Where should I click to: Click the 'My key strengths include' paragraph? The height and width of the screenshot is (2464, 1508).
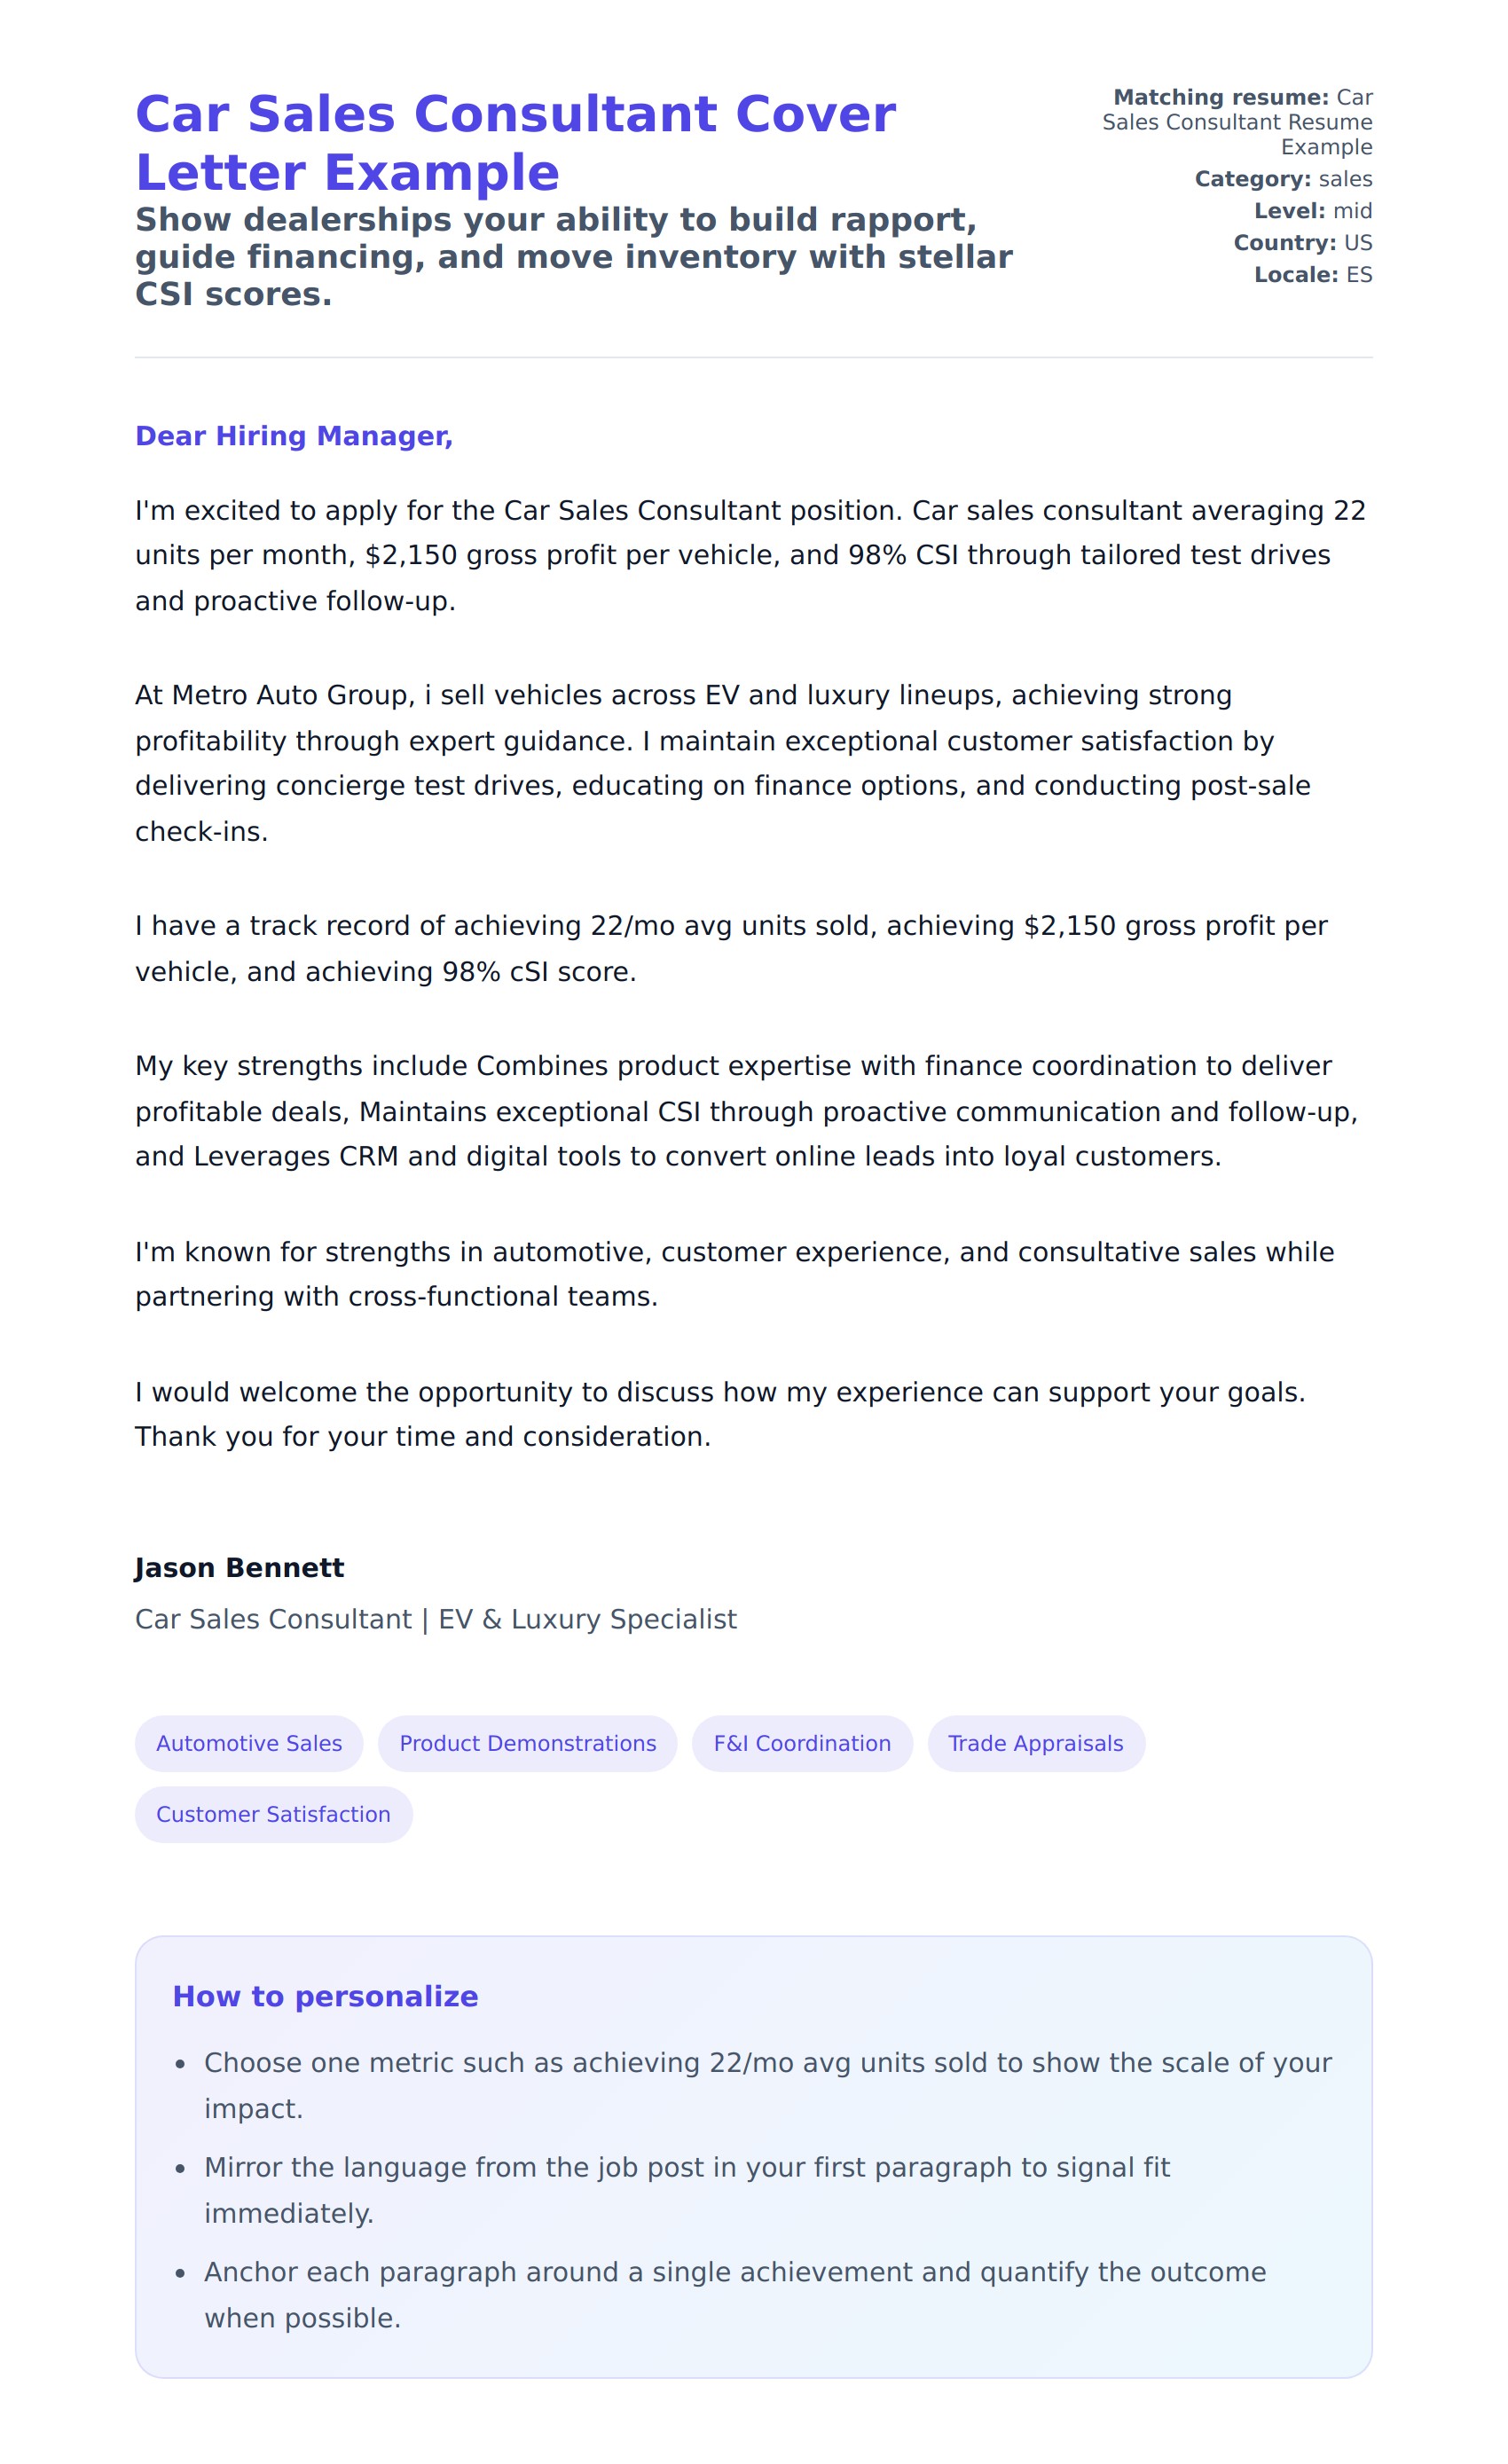pyautogui.click(x=746, y=1111)
